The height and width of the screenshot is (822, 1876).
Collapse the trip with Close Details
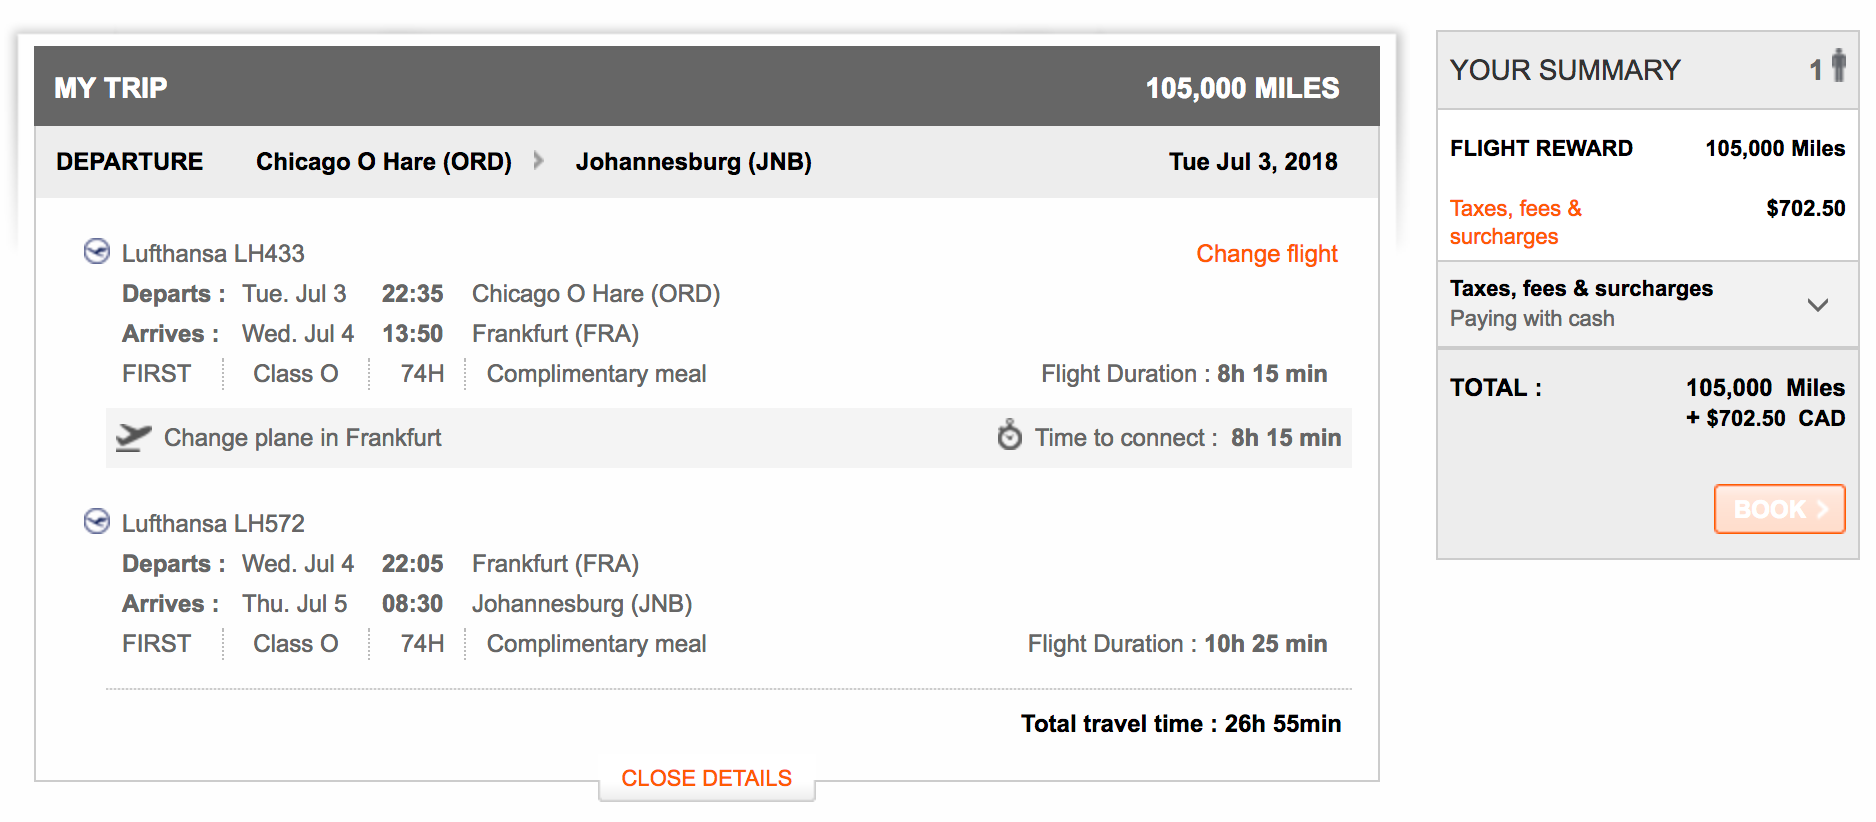point(706,778)
